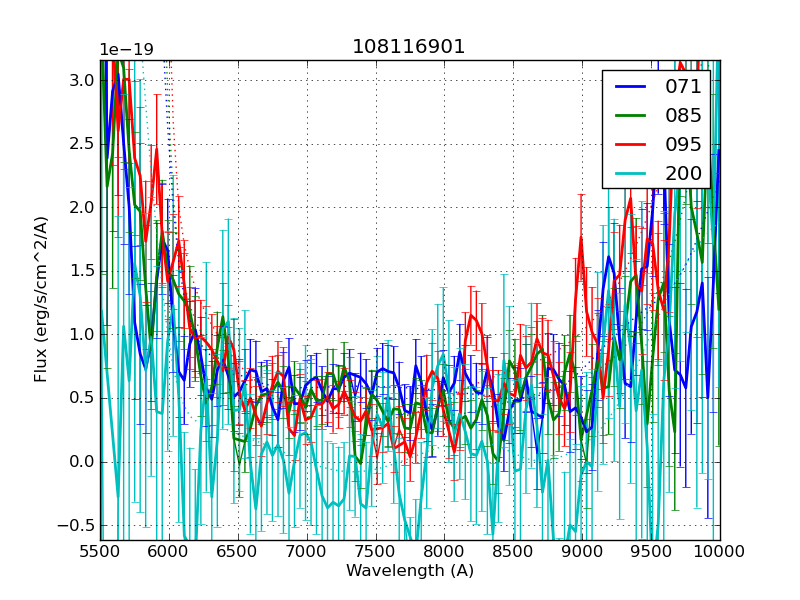
Task: Click the red line sample in legend
Action: point(629,145)
